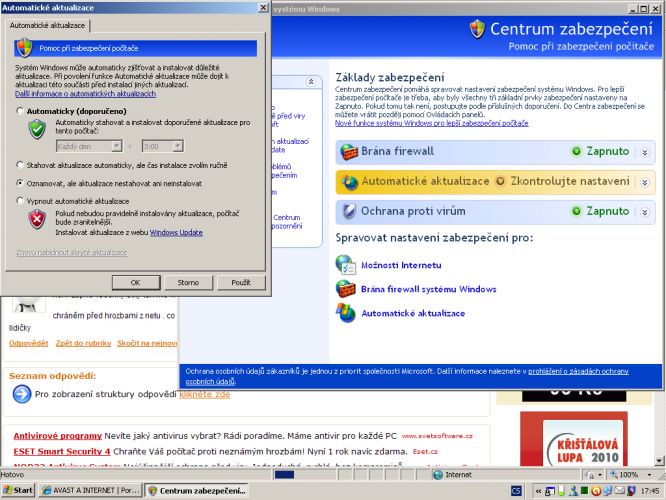Click the Brána firewall brick wall icon

349,152
